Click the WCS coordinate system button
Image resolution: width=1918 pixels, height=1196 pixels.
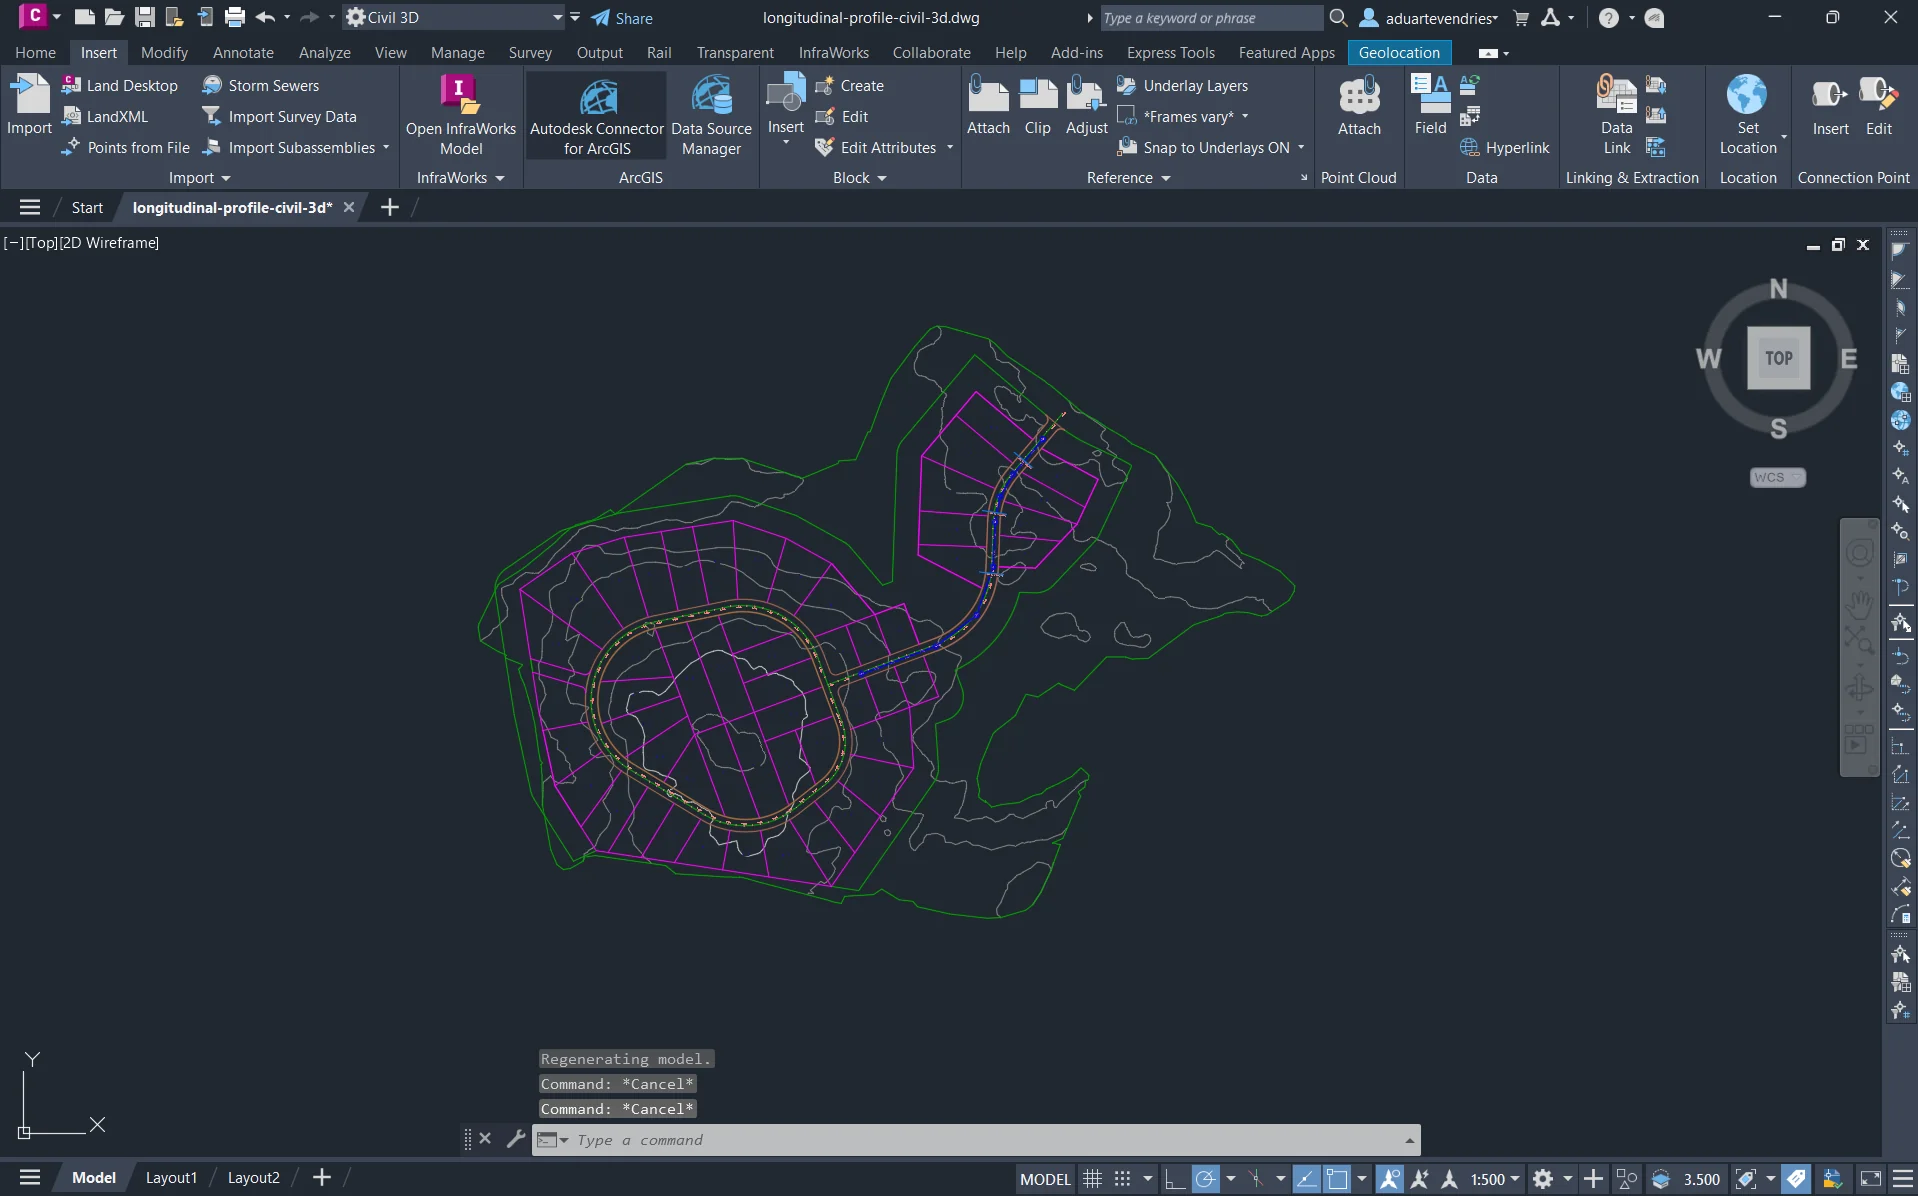1777,477
